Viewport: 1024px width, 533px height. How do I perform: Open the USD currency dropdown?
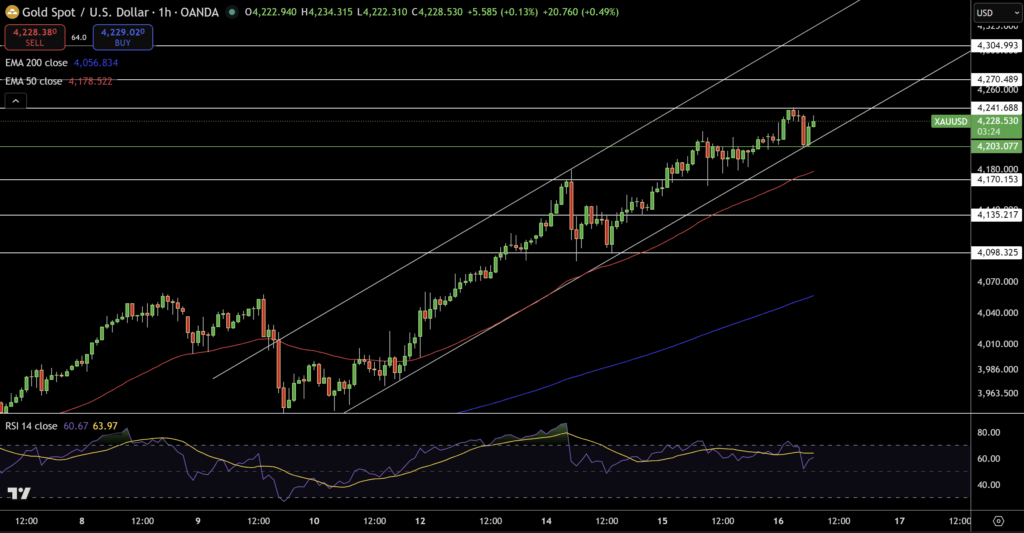click(x=996, y=13)
